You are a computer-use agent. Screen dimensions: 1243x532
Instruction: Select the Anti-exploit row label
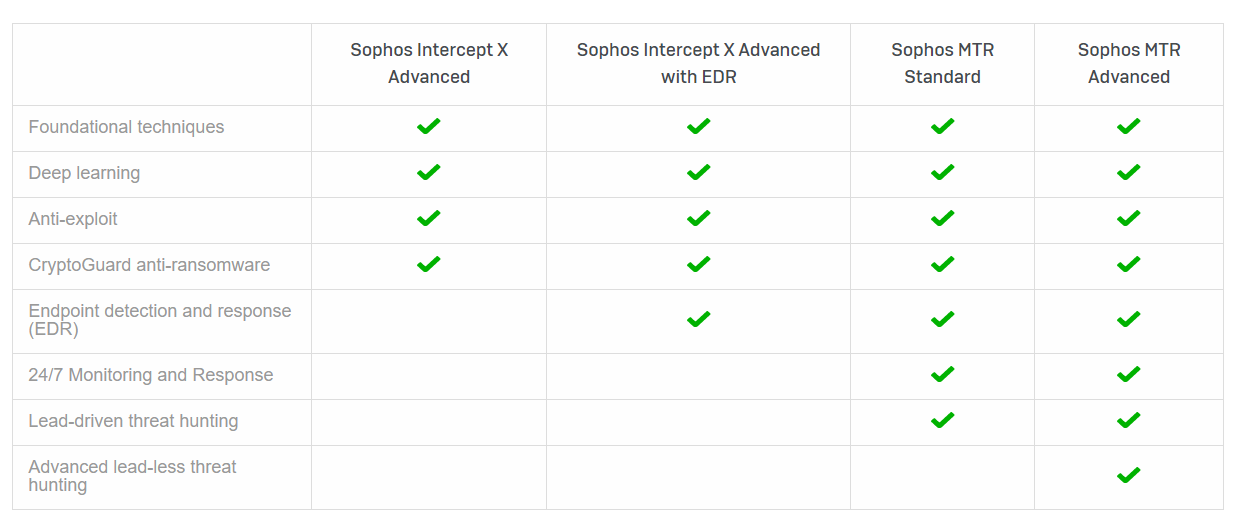[73, 219]
